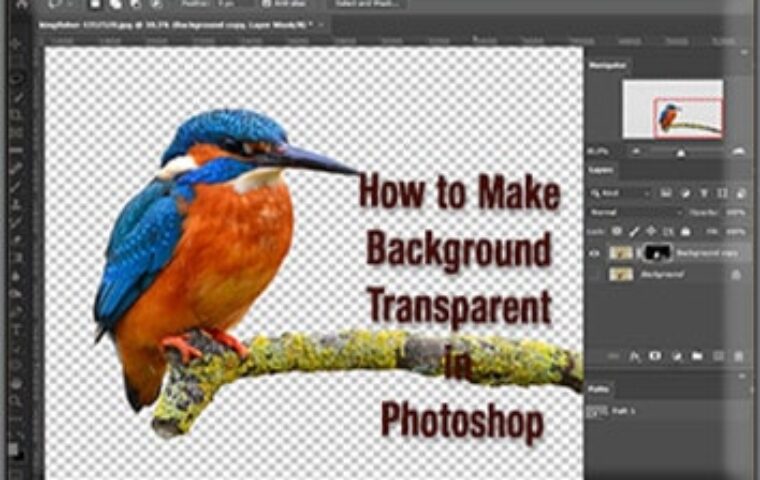Select the Gradient tool
The height and width of the screenshot is (480, 760).
(x=16, y=258)
